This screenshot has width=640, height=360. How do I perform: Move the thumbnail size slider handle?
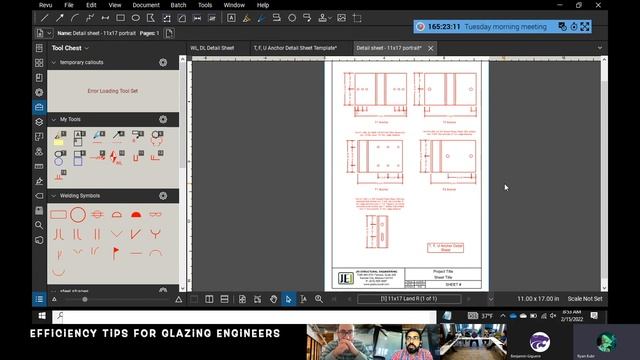(x=85, y=299)
